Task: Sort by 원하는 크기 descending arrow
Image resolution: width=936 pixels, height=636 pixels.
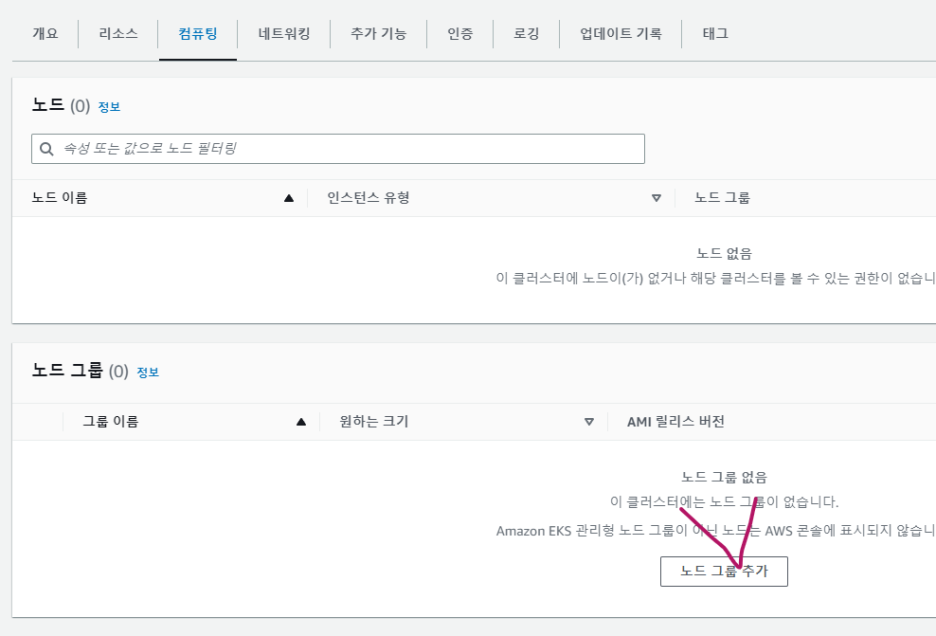Action: coord(589,422)
